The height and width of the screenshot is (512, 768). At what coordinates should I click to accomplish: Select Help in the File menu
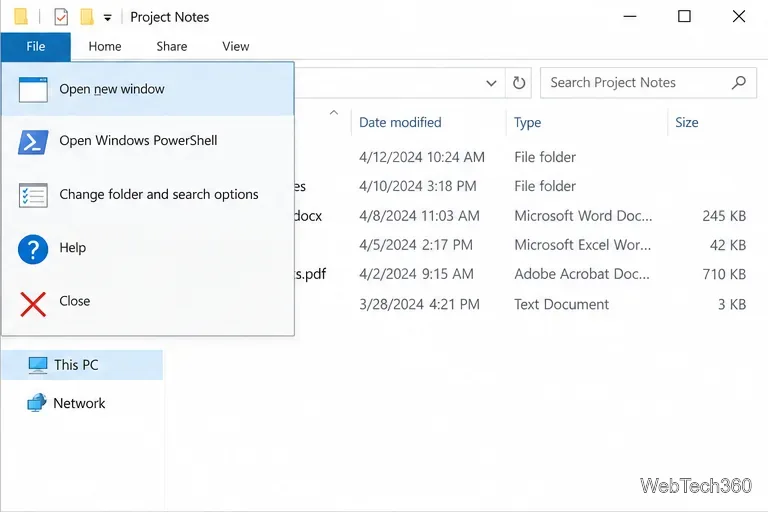tap(148, 248)
